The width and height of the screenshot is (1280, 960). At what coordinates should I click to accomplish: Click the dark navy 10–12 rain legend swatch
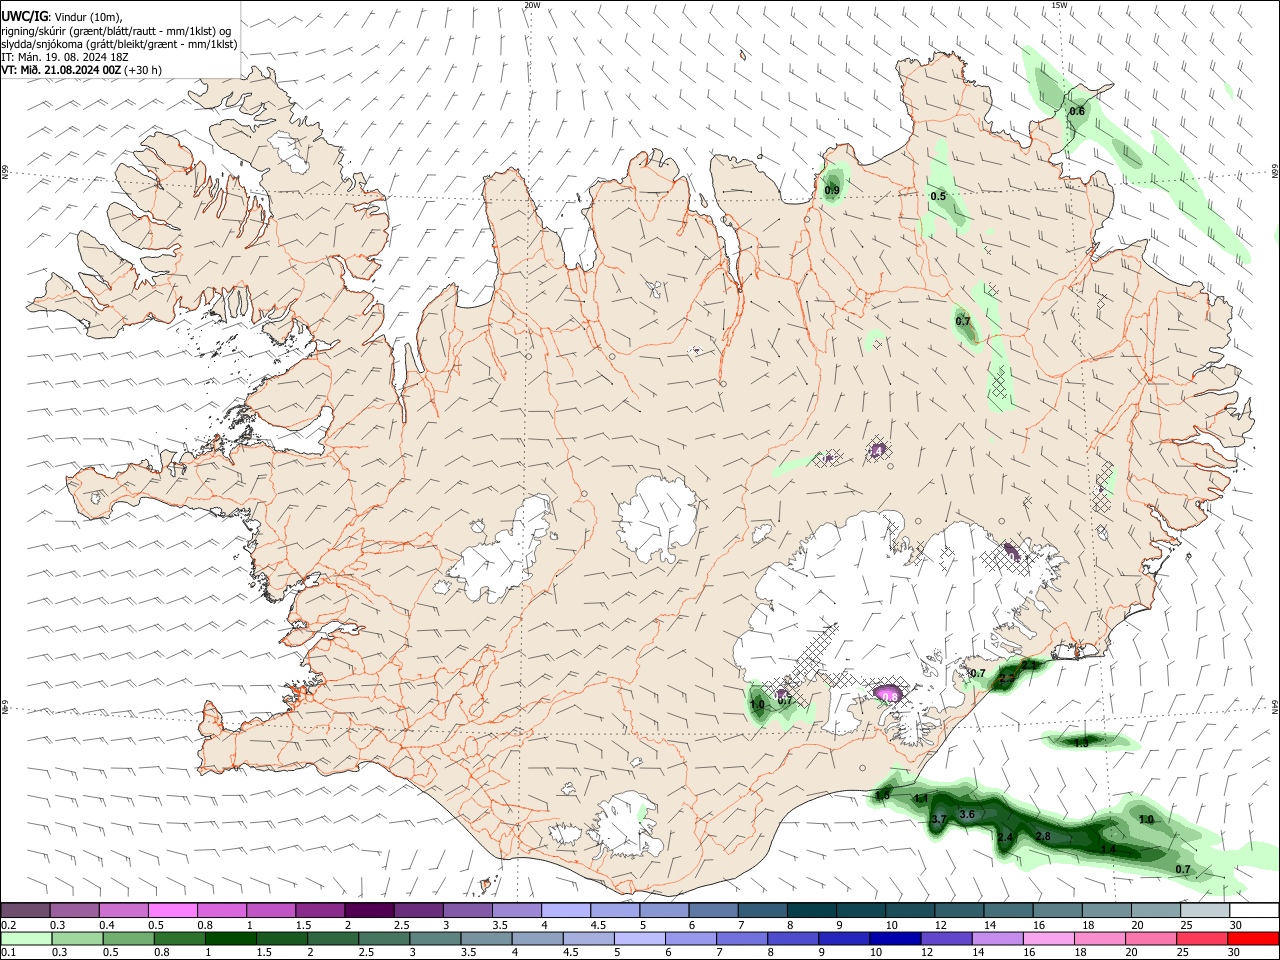pyautogui.click(x=895, y=939)
